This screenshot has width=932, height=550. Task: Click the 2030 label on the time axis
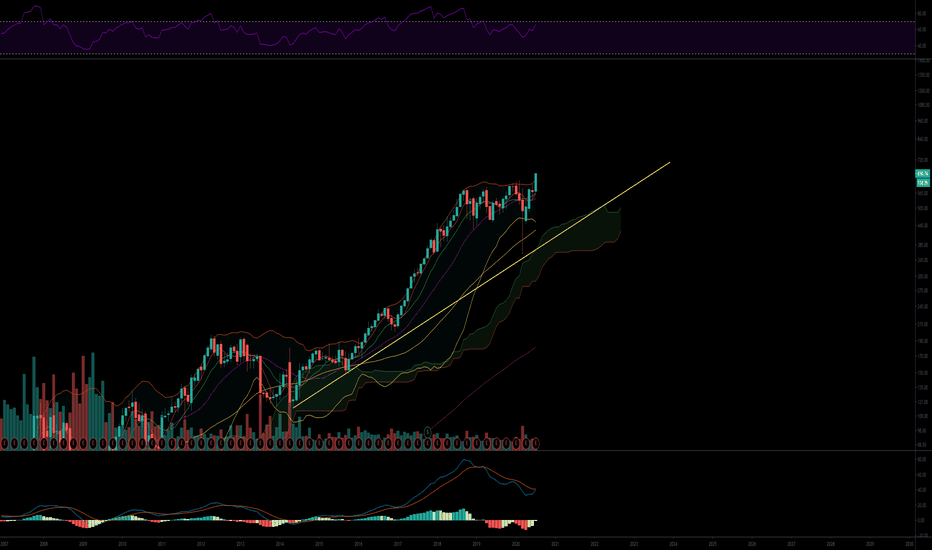[909, 544]
